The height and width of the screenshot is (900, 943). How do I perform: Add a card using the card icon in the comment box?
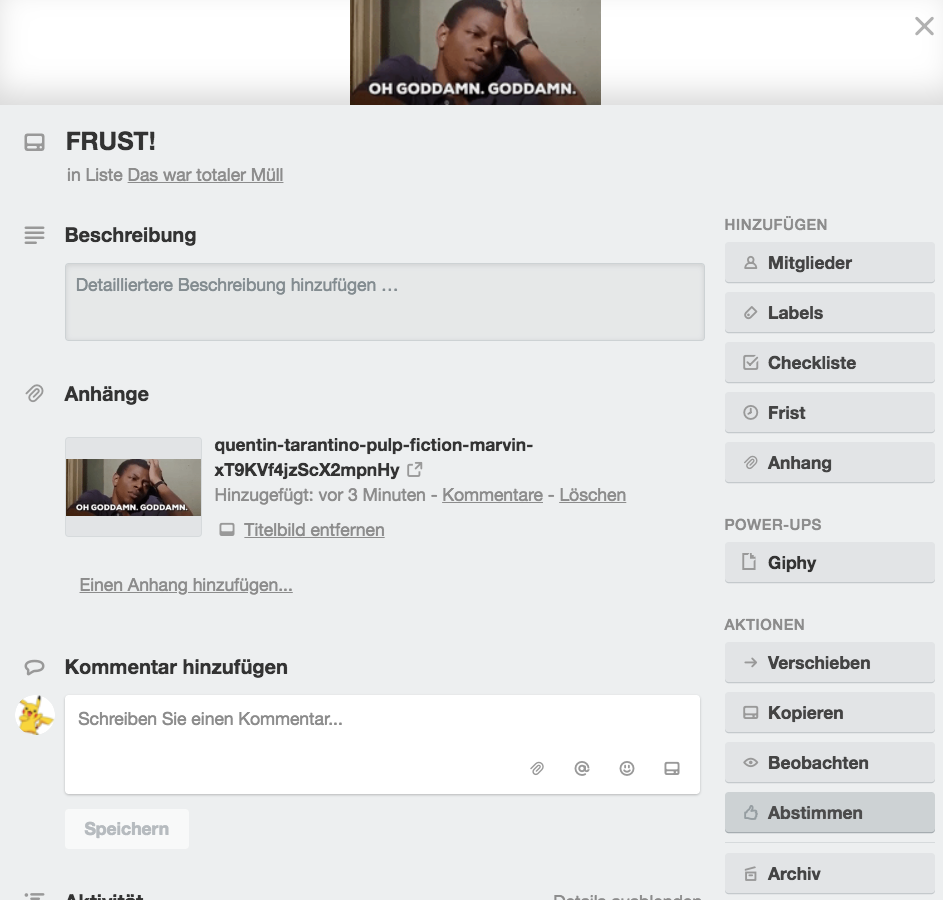(x=672, y=768)
